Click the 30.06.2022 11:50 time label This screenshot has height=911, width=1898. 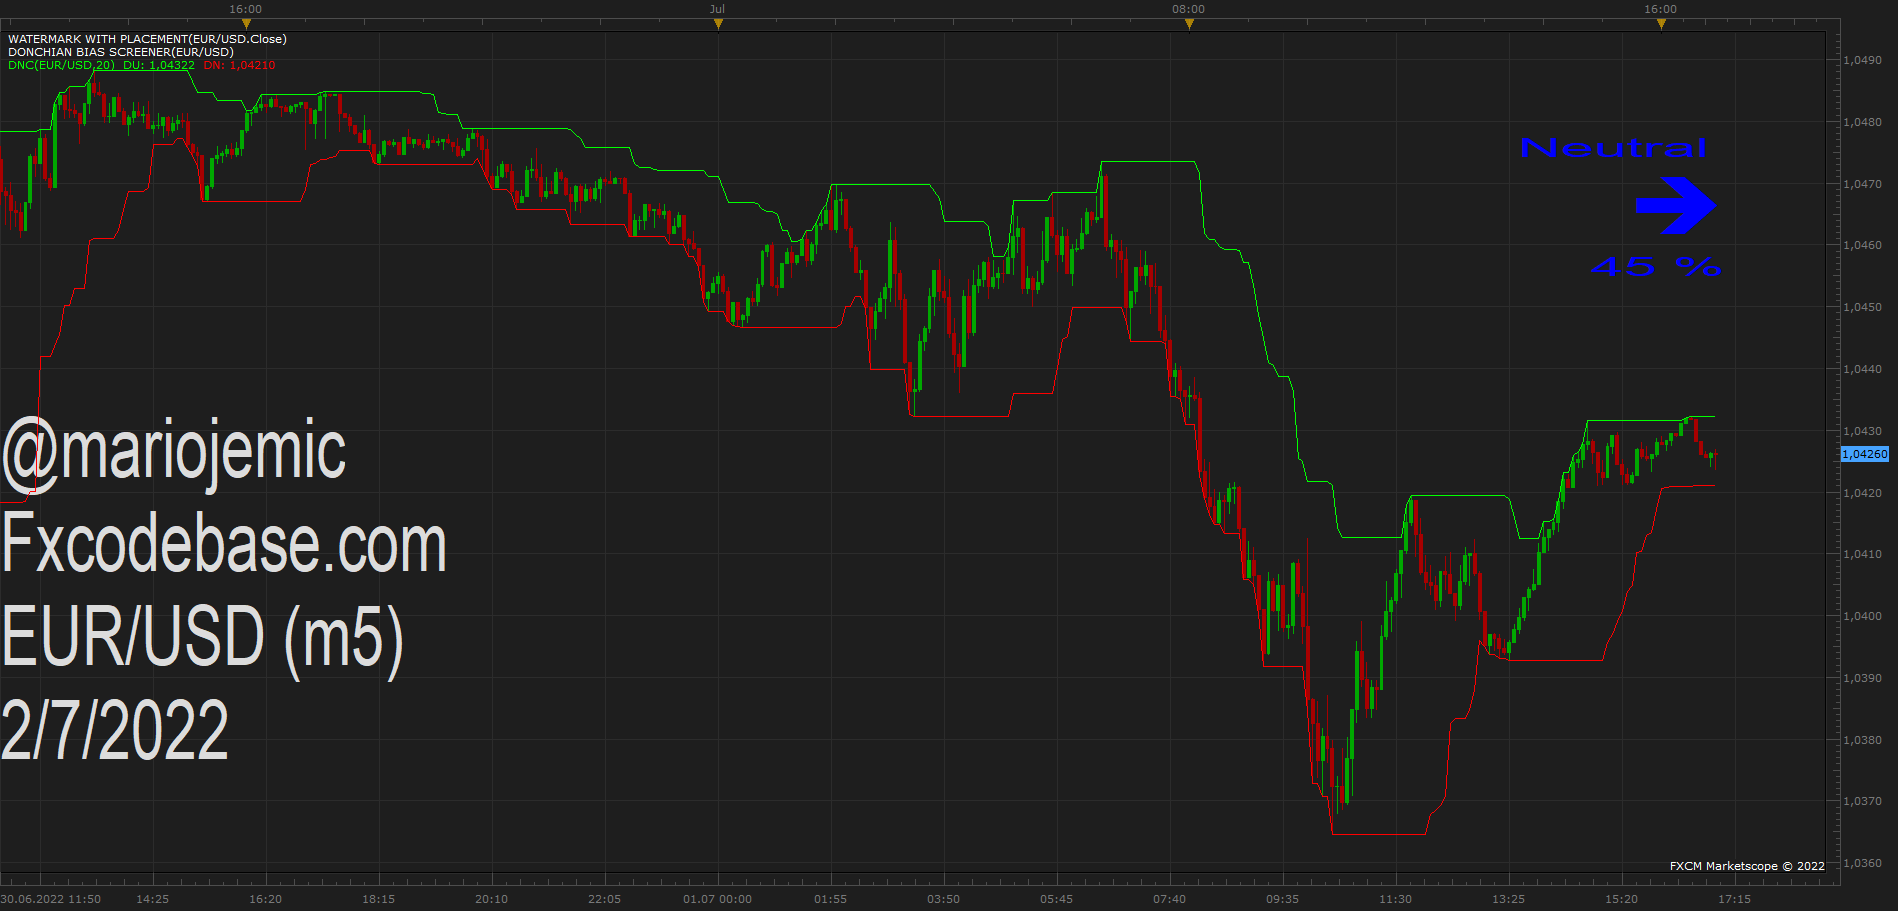(51, 899)
